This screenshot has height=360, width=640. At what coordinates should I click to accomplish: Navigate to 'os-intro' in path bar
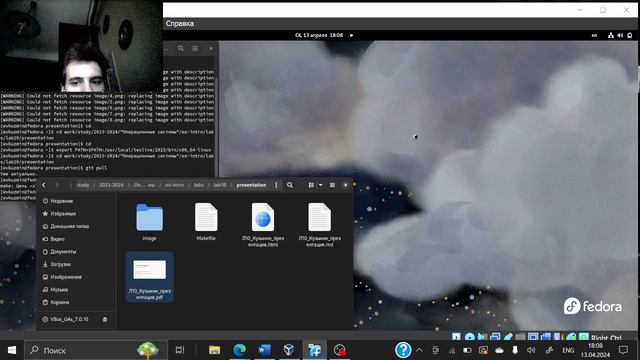[175, 185]
